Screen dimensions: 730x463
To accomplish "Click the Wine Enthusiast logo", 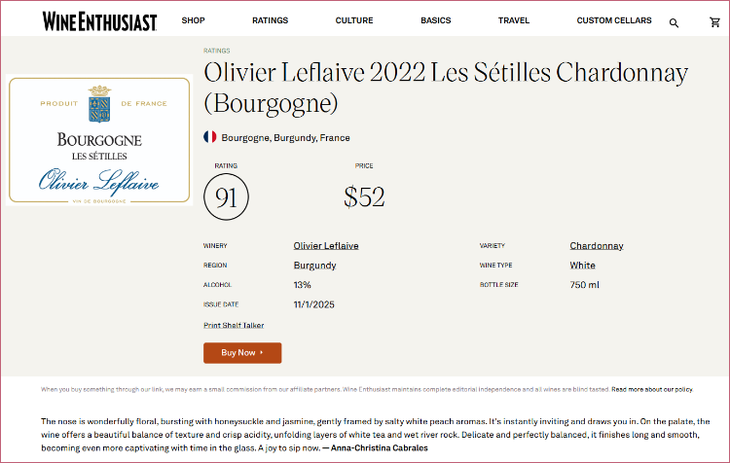I will [100, 20].
